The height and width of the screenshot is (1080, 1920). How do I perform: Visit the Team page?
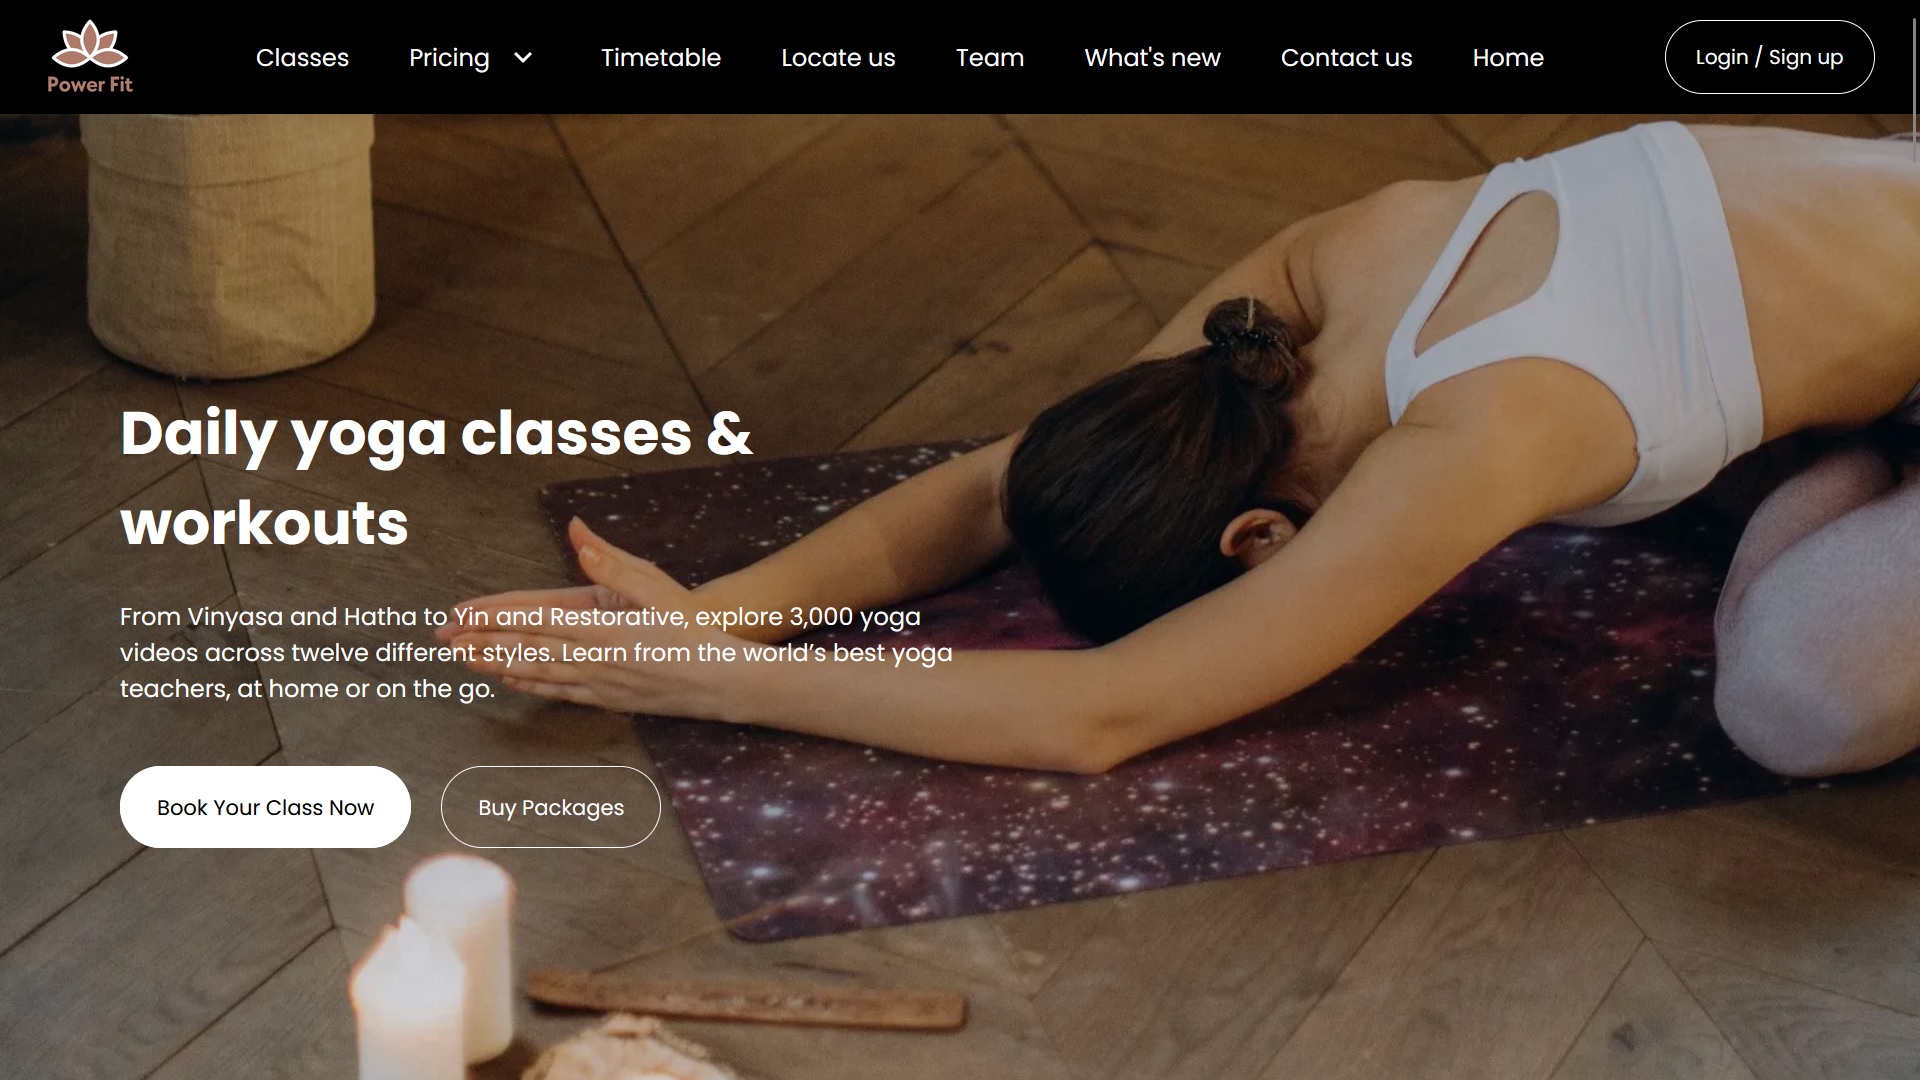[990, 58]
